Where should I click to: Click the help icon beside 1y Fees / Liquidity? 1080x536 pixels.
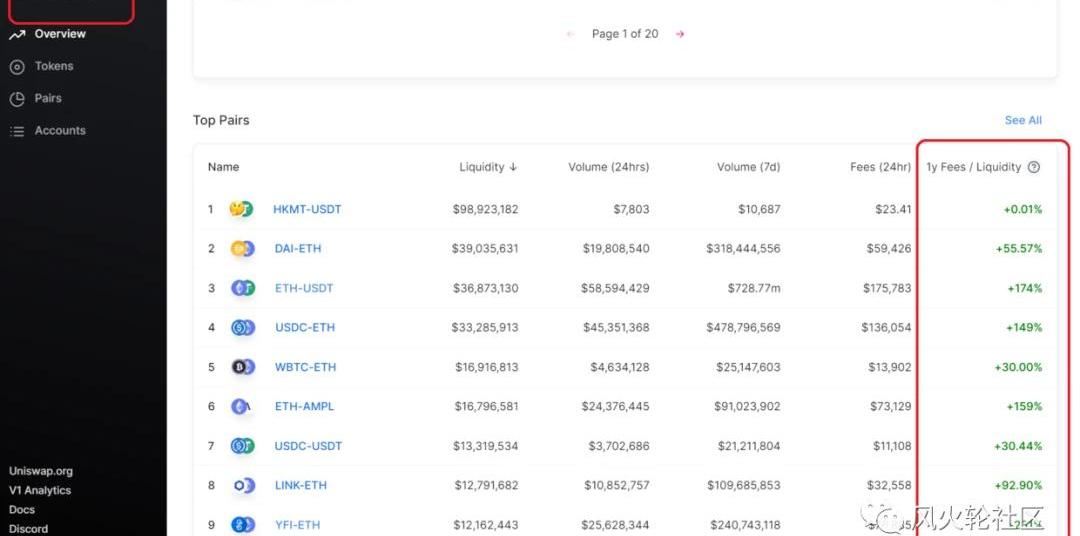[x=1034, y=167]
